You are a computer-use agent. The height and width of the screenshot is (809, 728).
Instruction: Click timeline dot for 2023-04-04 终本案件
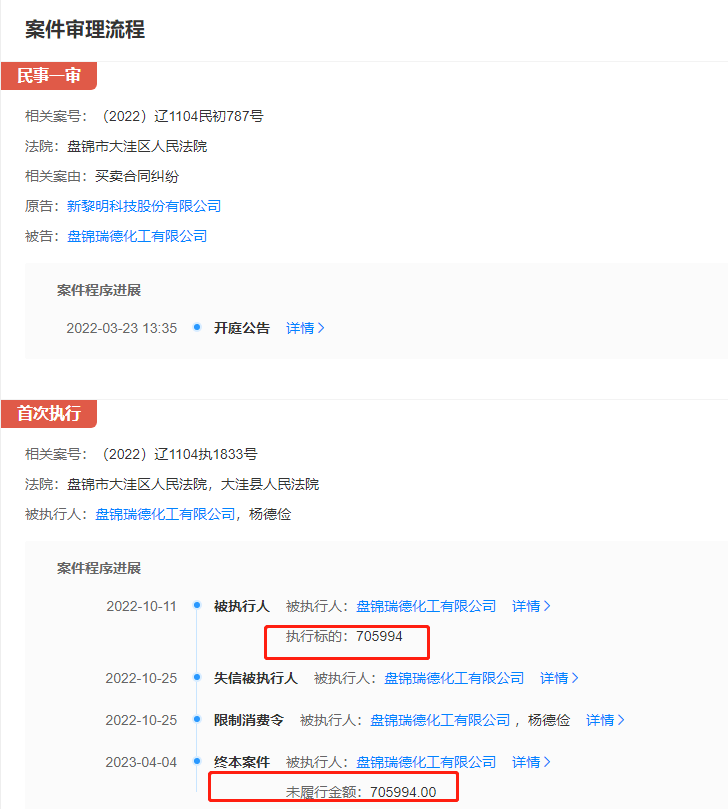[x=197, y=761]
